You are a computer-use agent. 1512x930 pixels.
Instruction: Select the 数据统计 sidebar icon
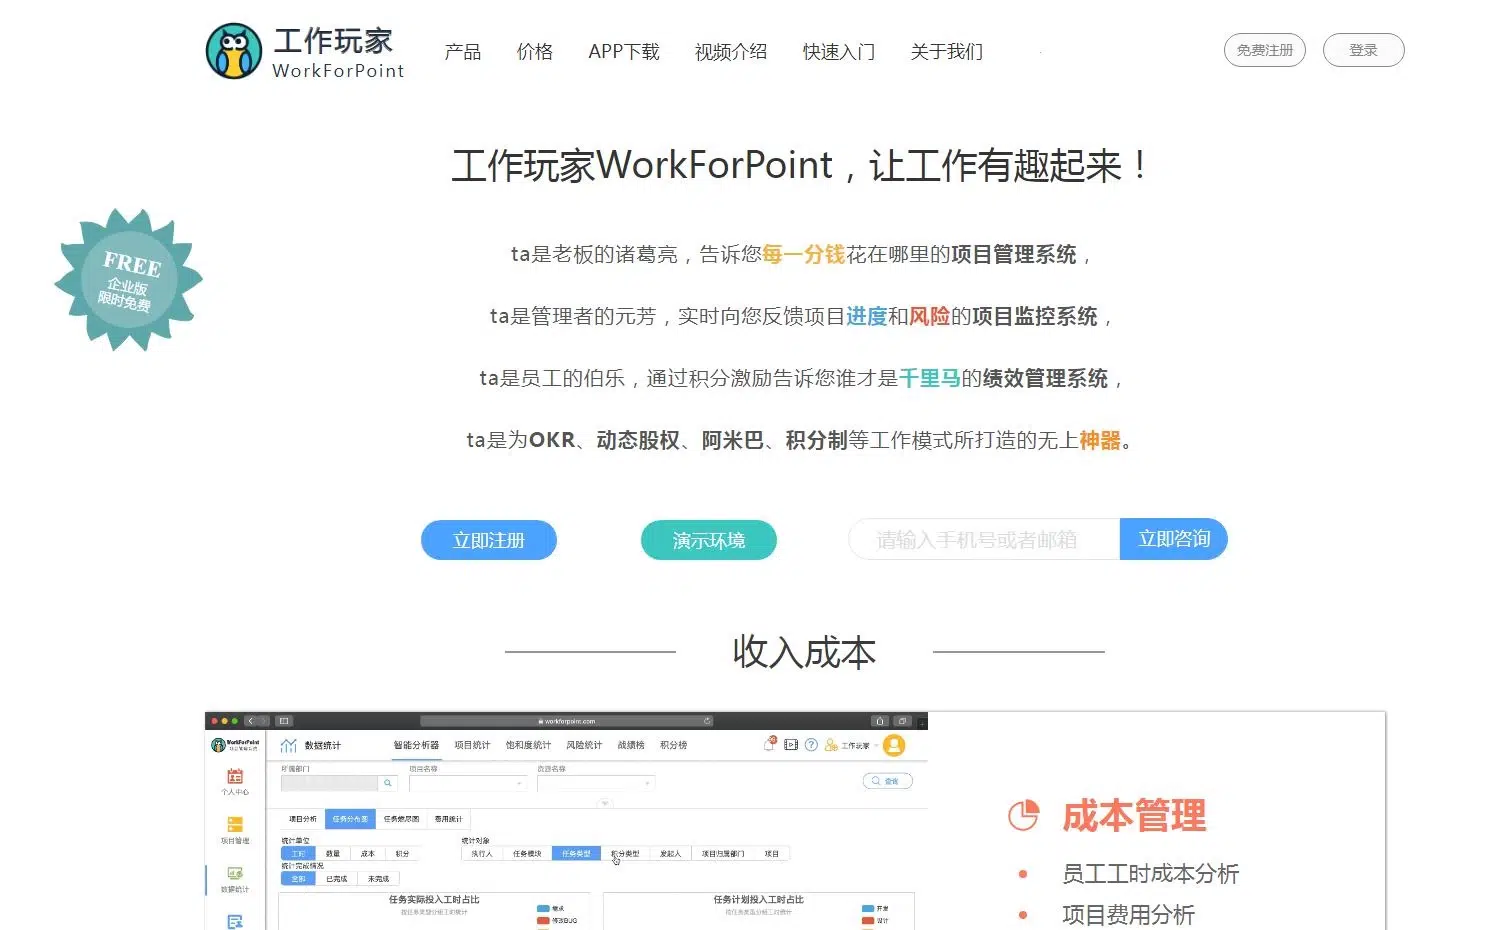[x=234, y=873]
